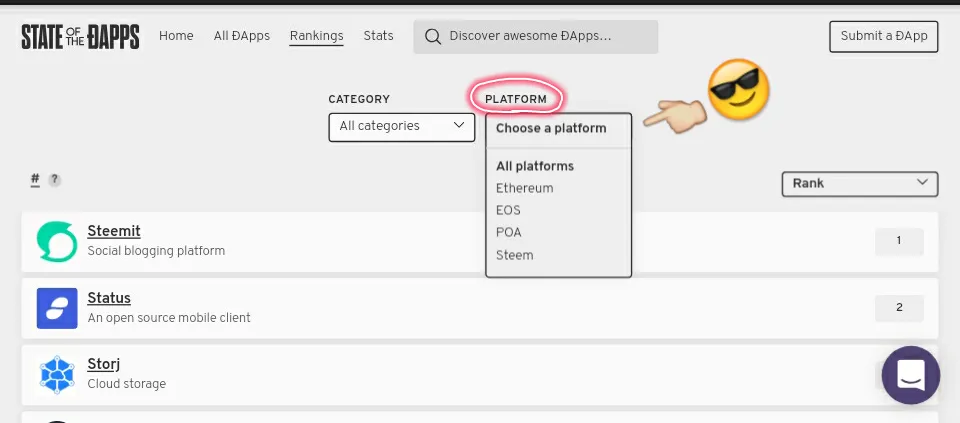Click Choose a platform header option
Screen dimensions: 960x423
[x=551, y=128]
